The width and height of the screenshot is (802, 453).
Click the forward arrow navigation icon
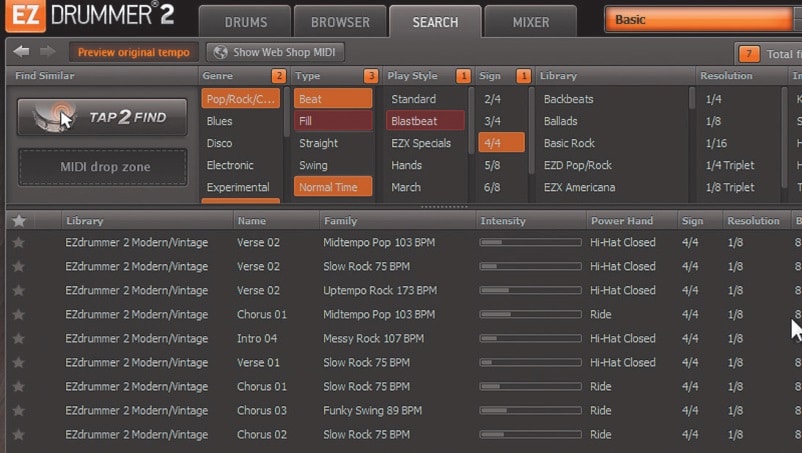tap(48, 51)
